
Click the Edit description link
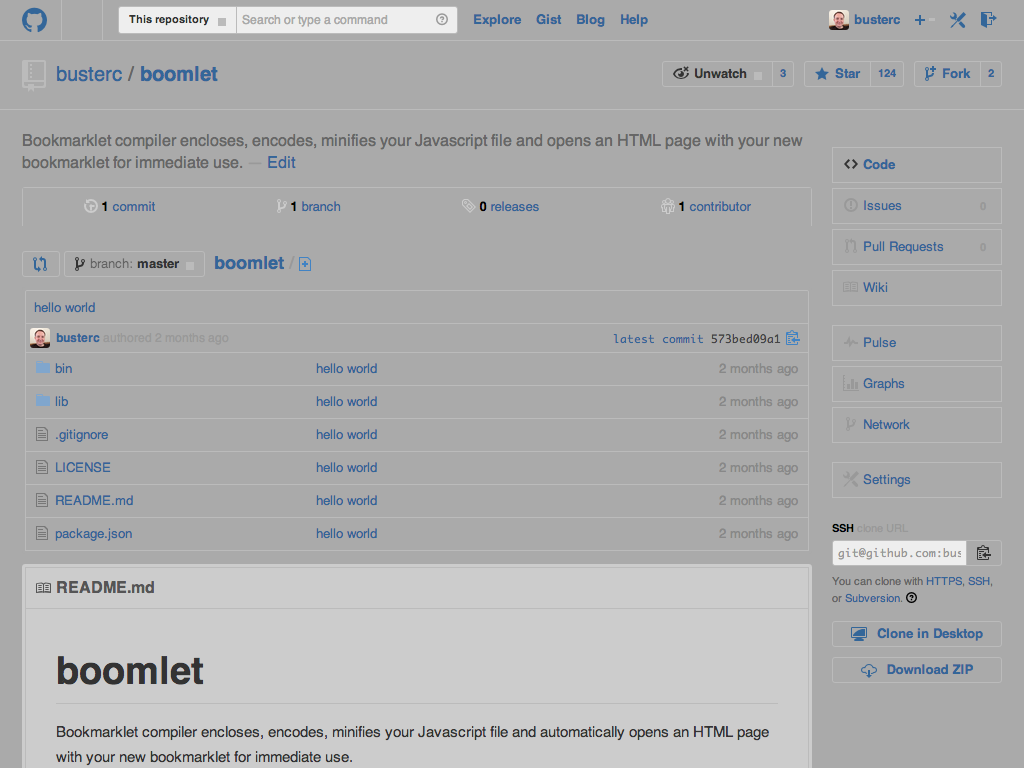281,163
